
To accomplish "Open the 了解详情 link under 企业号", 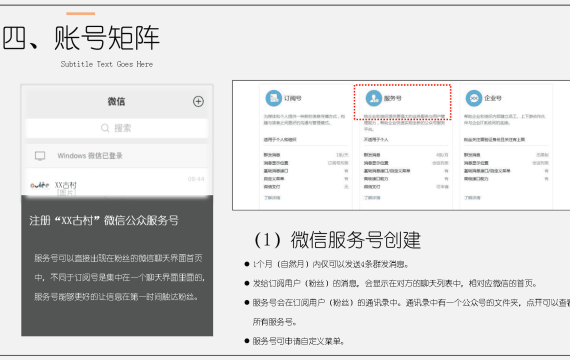I will tap(472, 198).
